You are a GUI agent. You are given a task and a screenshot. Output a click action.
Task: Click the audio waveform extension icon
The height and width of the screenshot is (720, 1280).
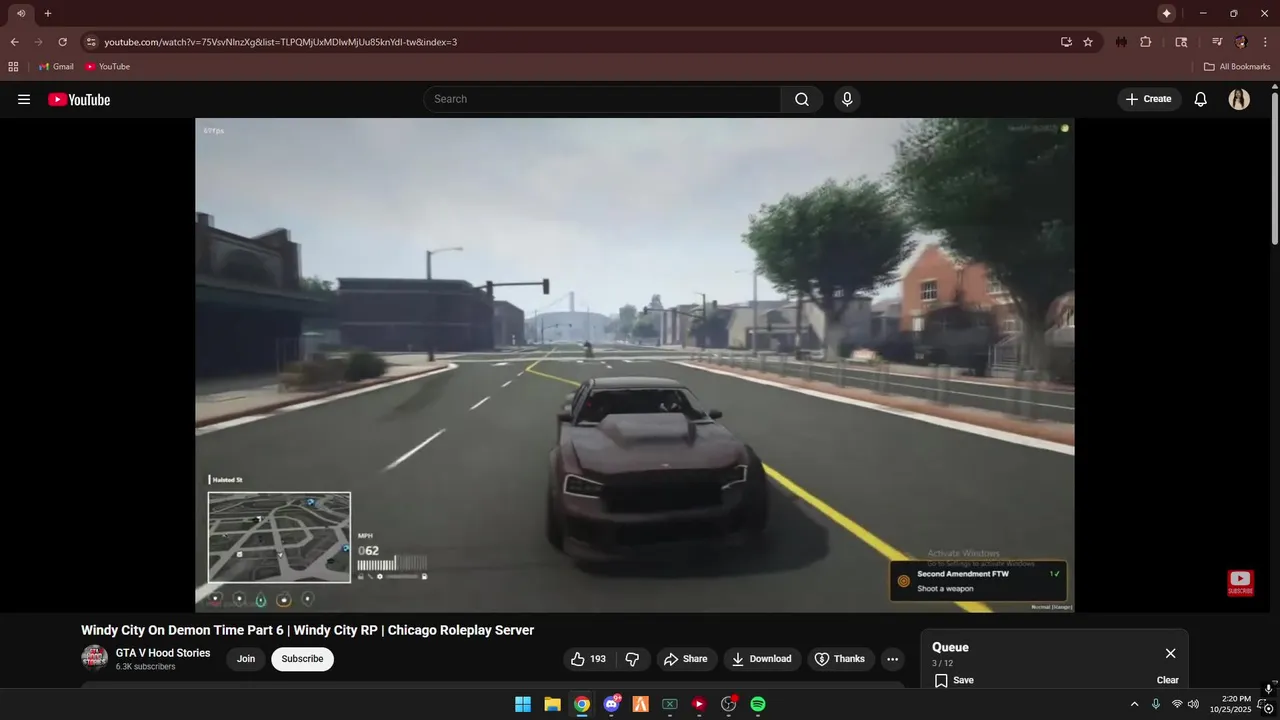(x=1121, y=42)
